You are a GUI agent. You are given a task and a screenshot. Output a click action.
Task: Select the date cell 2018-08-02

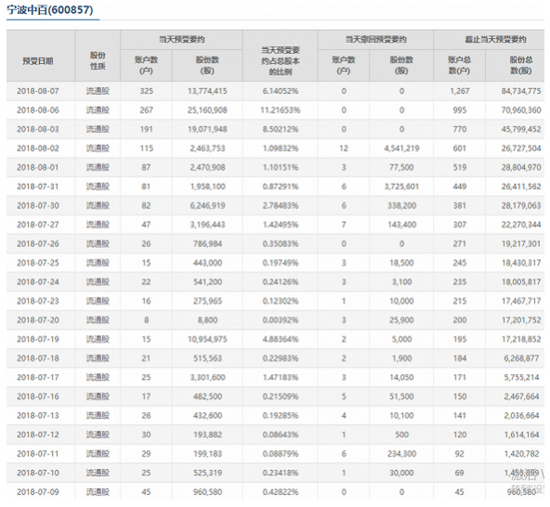click(38, 148)
